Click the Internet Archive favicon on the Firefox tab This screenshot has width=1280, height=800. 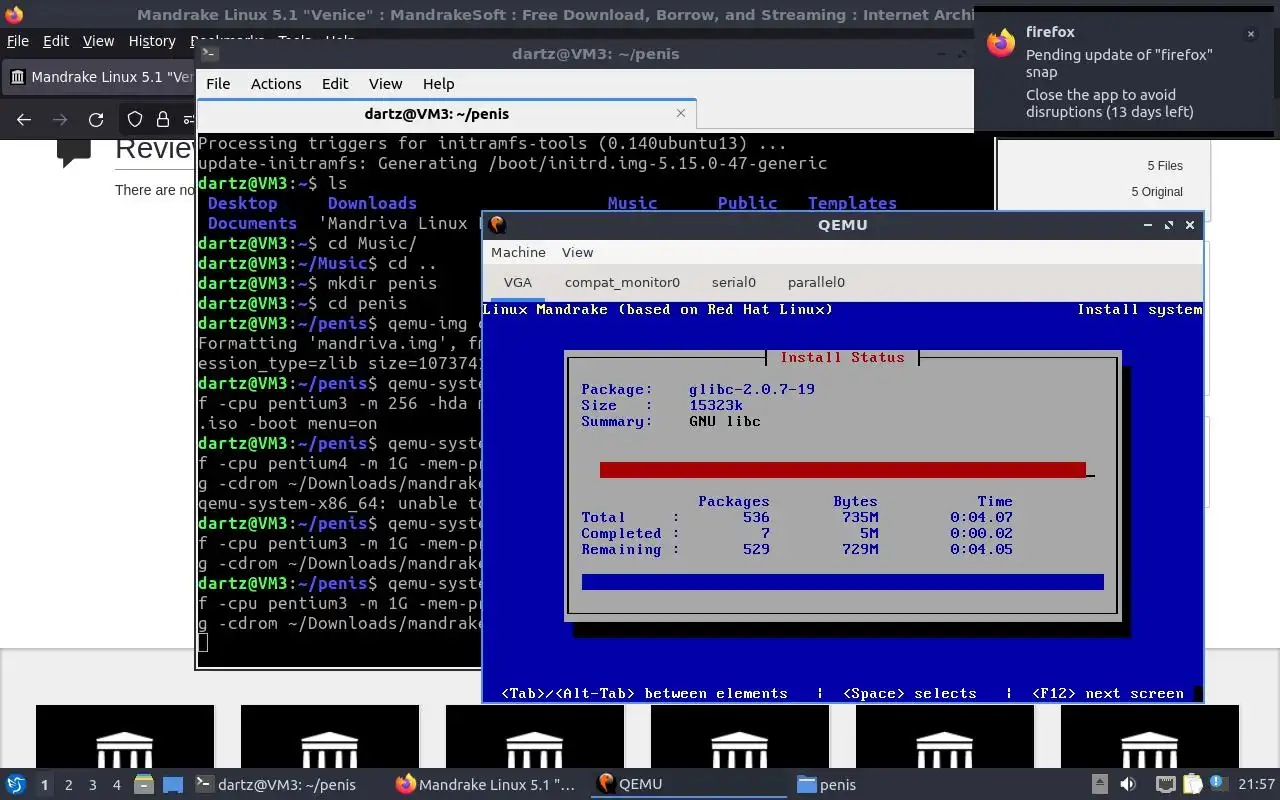(x=17, y=77)
